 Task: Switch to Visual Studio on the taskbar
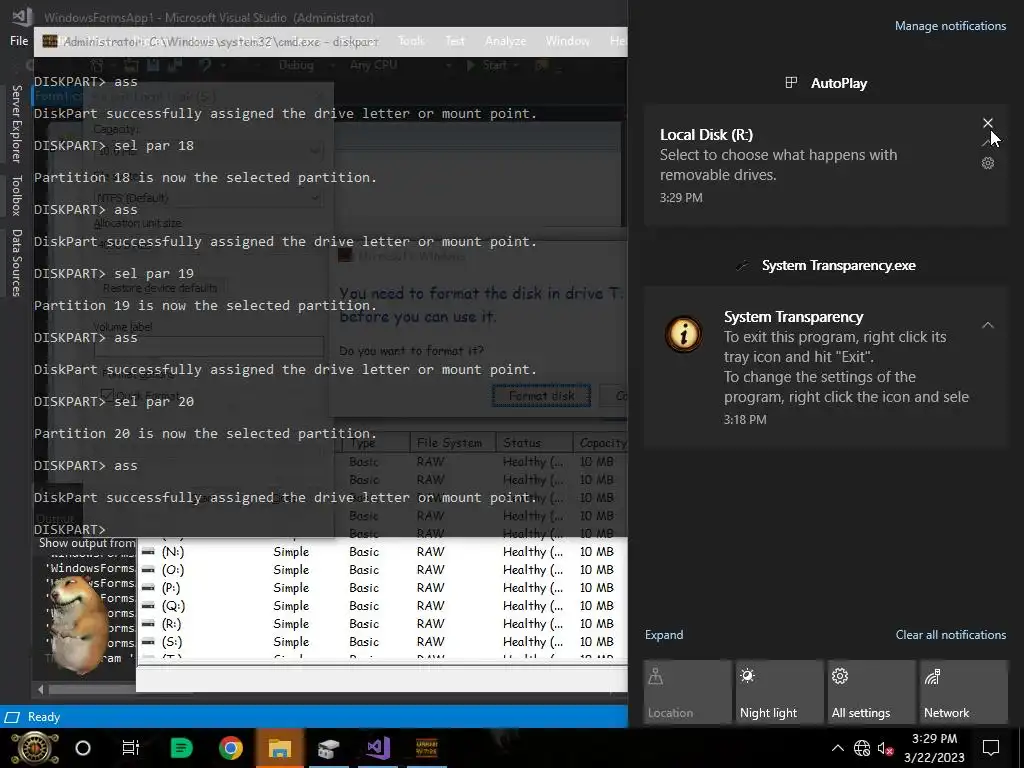click(378, 748)
